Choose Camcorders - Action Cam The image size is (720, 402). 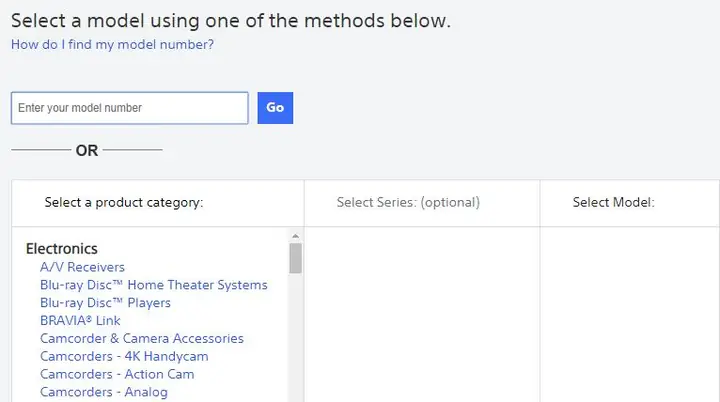click(117, 374)
